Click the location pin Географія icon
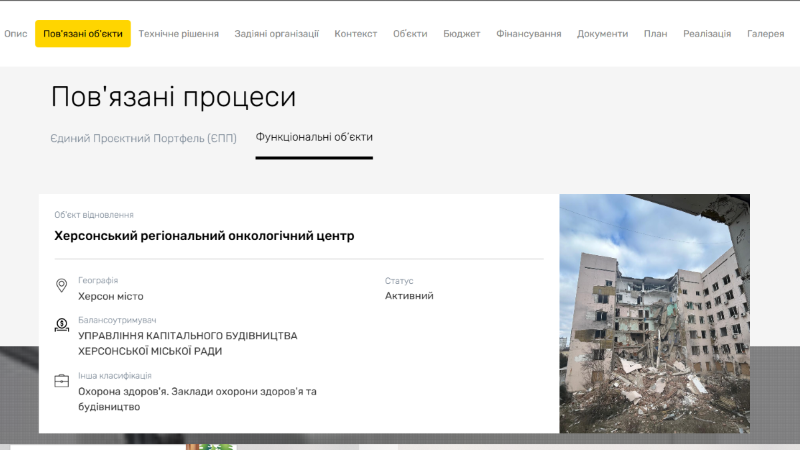Image resolution: width=800 pixels, height=450 pixels. pyautogui.click(x=62, y=287)
